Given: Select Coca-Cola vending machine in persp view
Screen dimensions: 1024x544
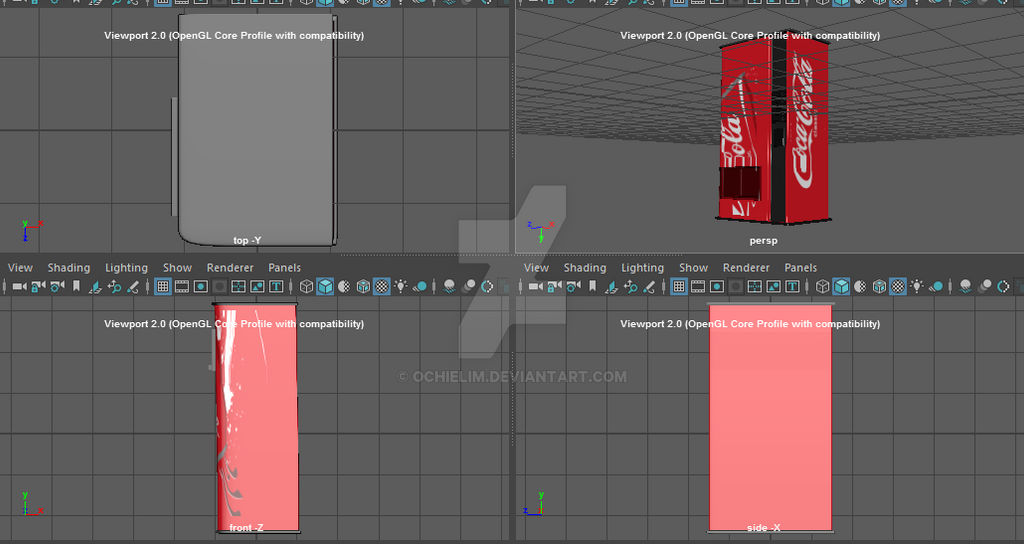Looking at the screenshot, I should tap(775, 127).
